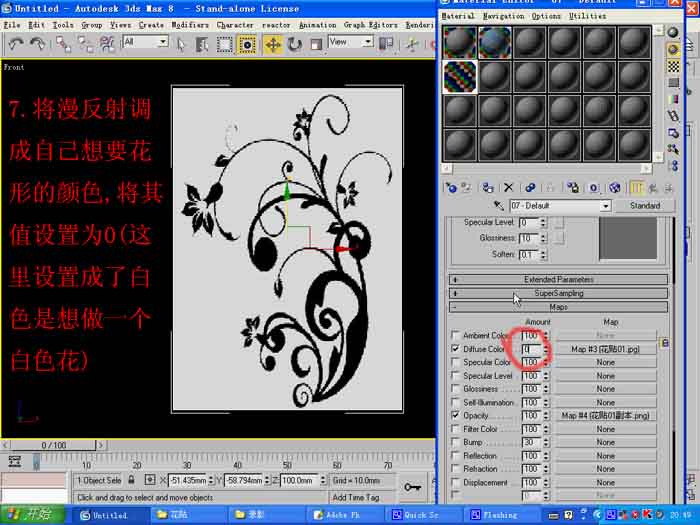Click the Bump map None button

(605, 442)
